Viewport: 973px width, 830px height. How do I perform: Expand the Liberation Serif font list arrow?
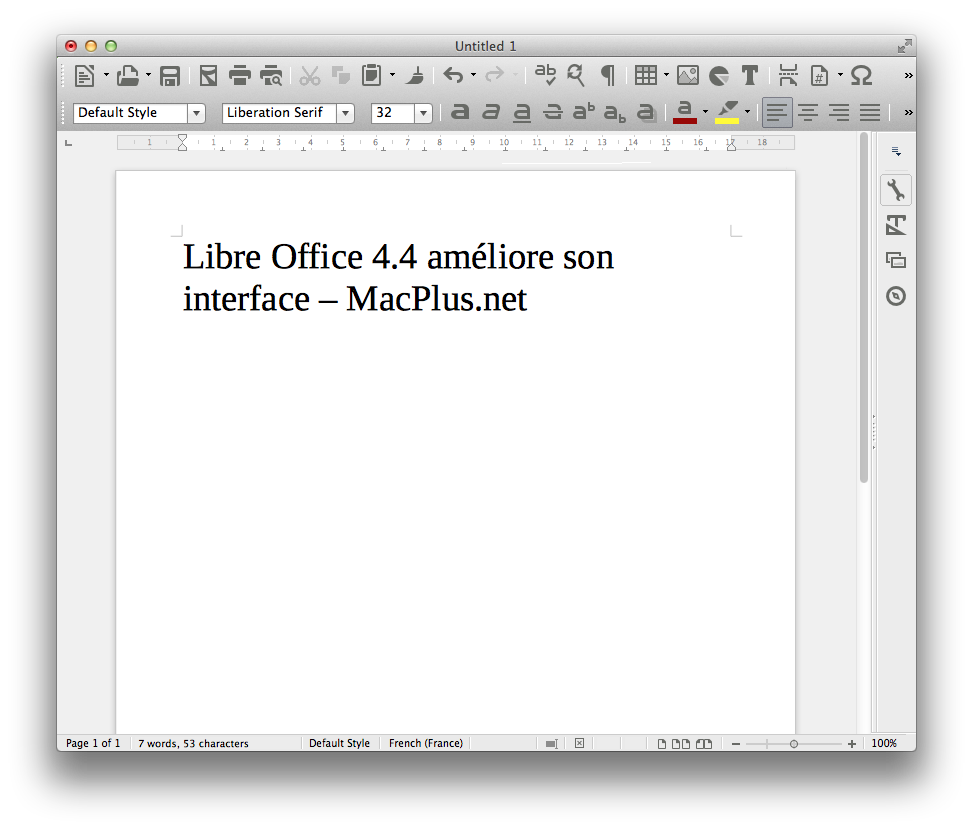pos(346,113)
